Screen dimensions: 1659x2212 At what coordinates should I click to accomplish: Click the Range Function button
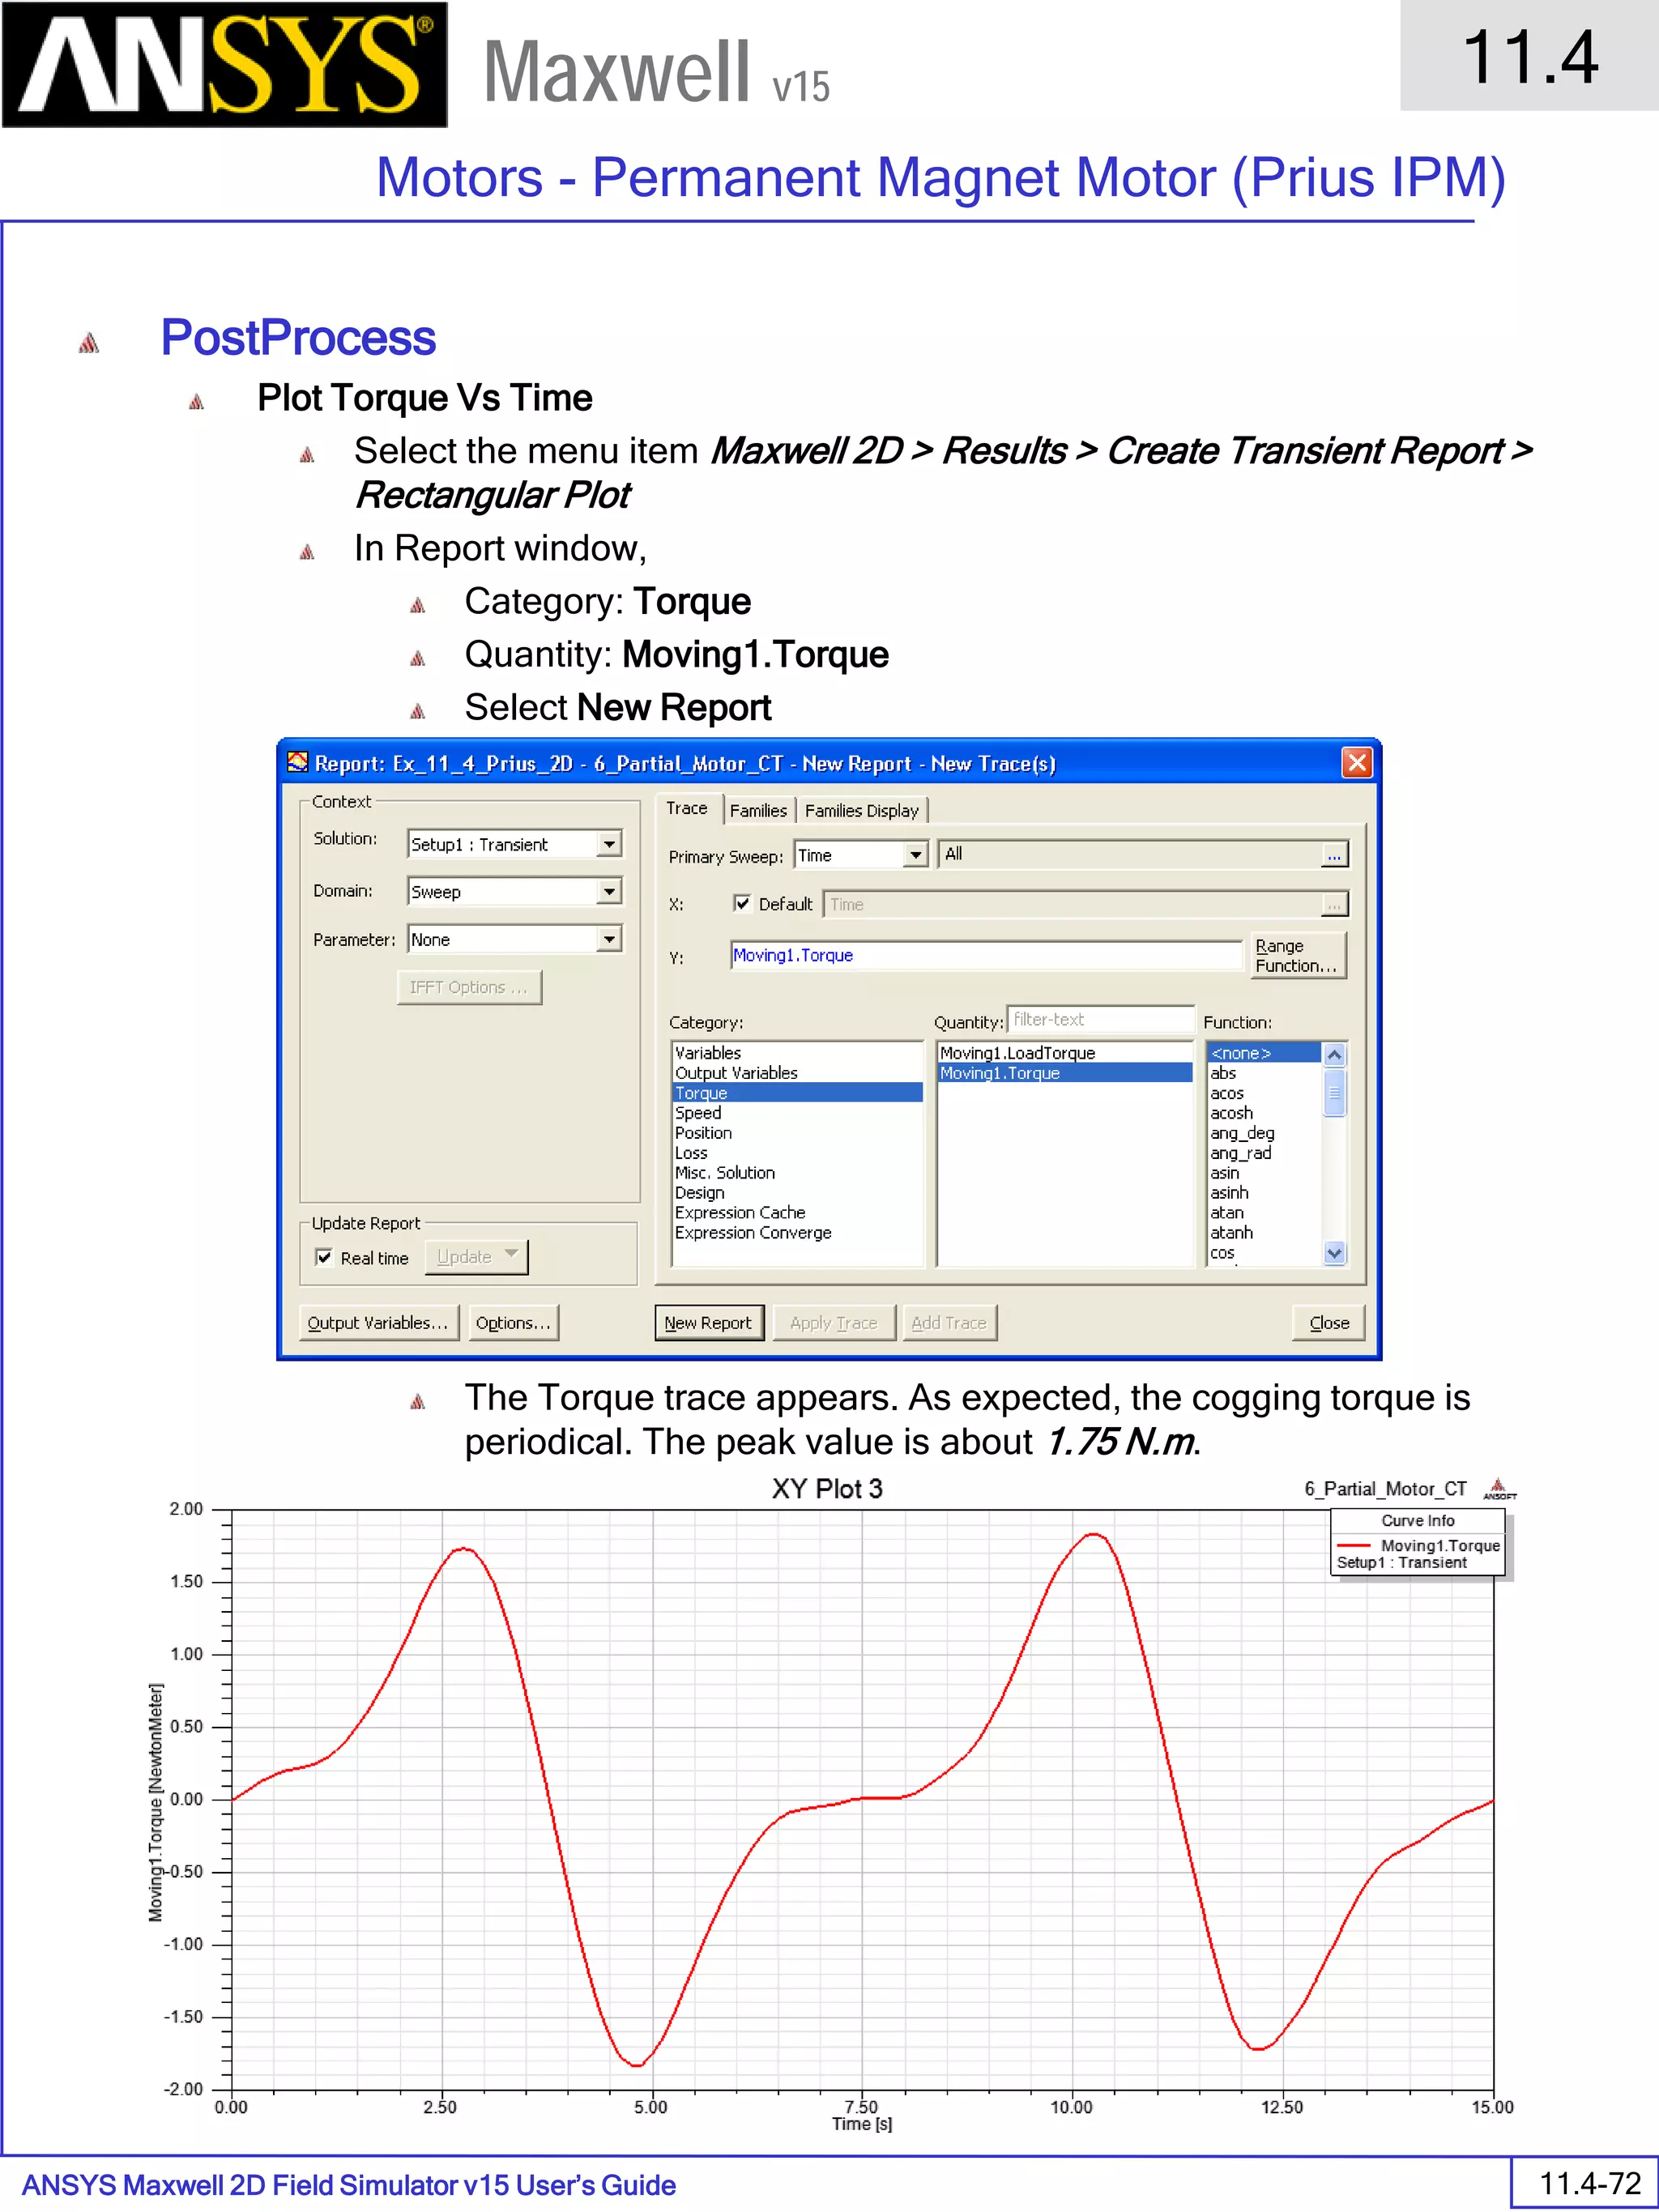pyautogui.click(x=1298, y=956)
